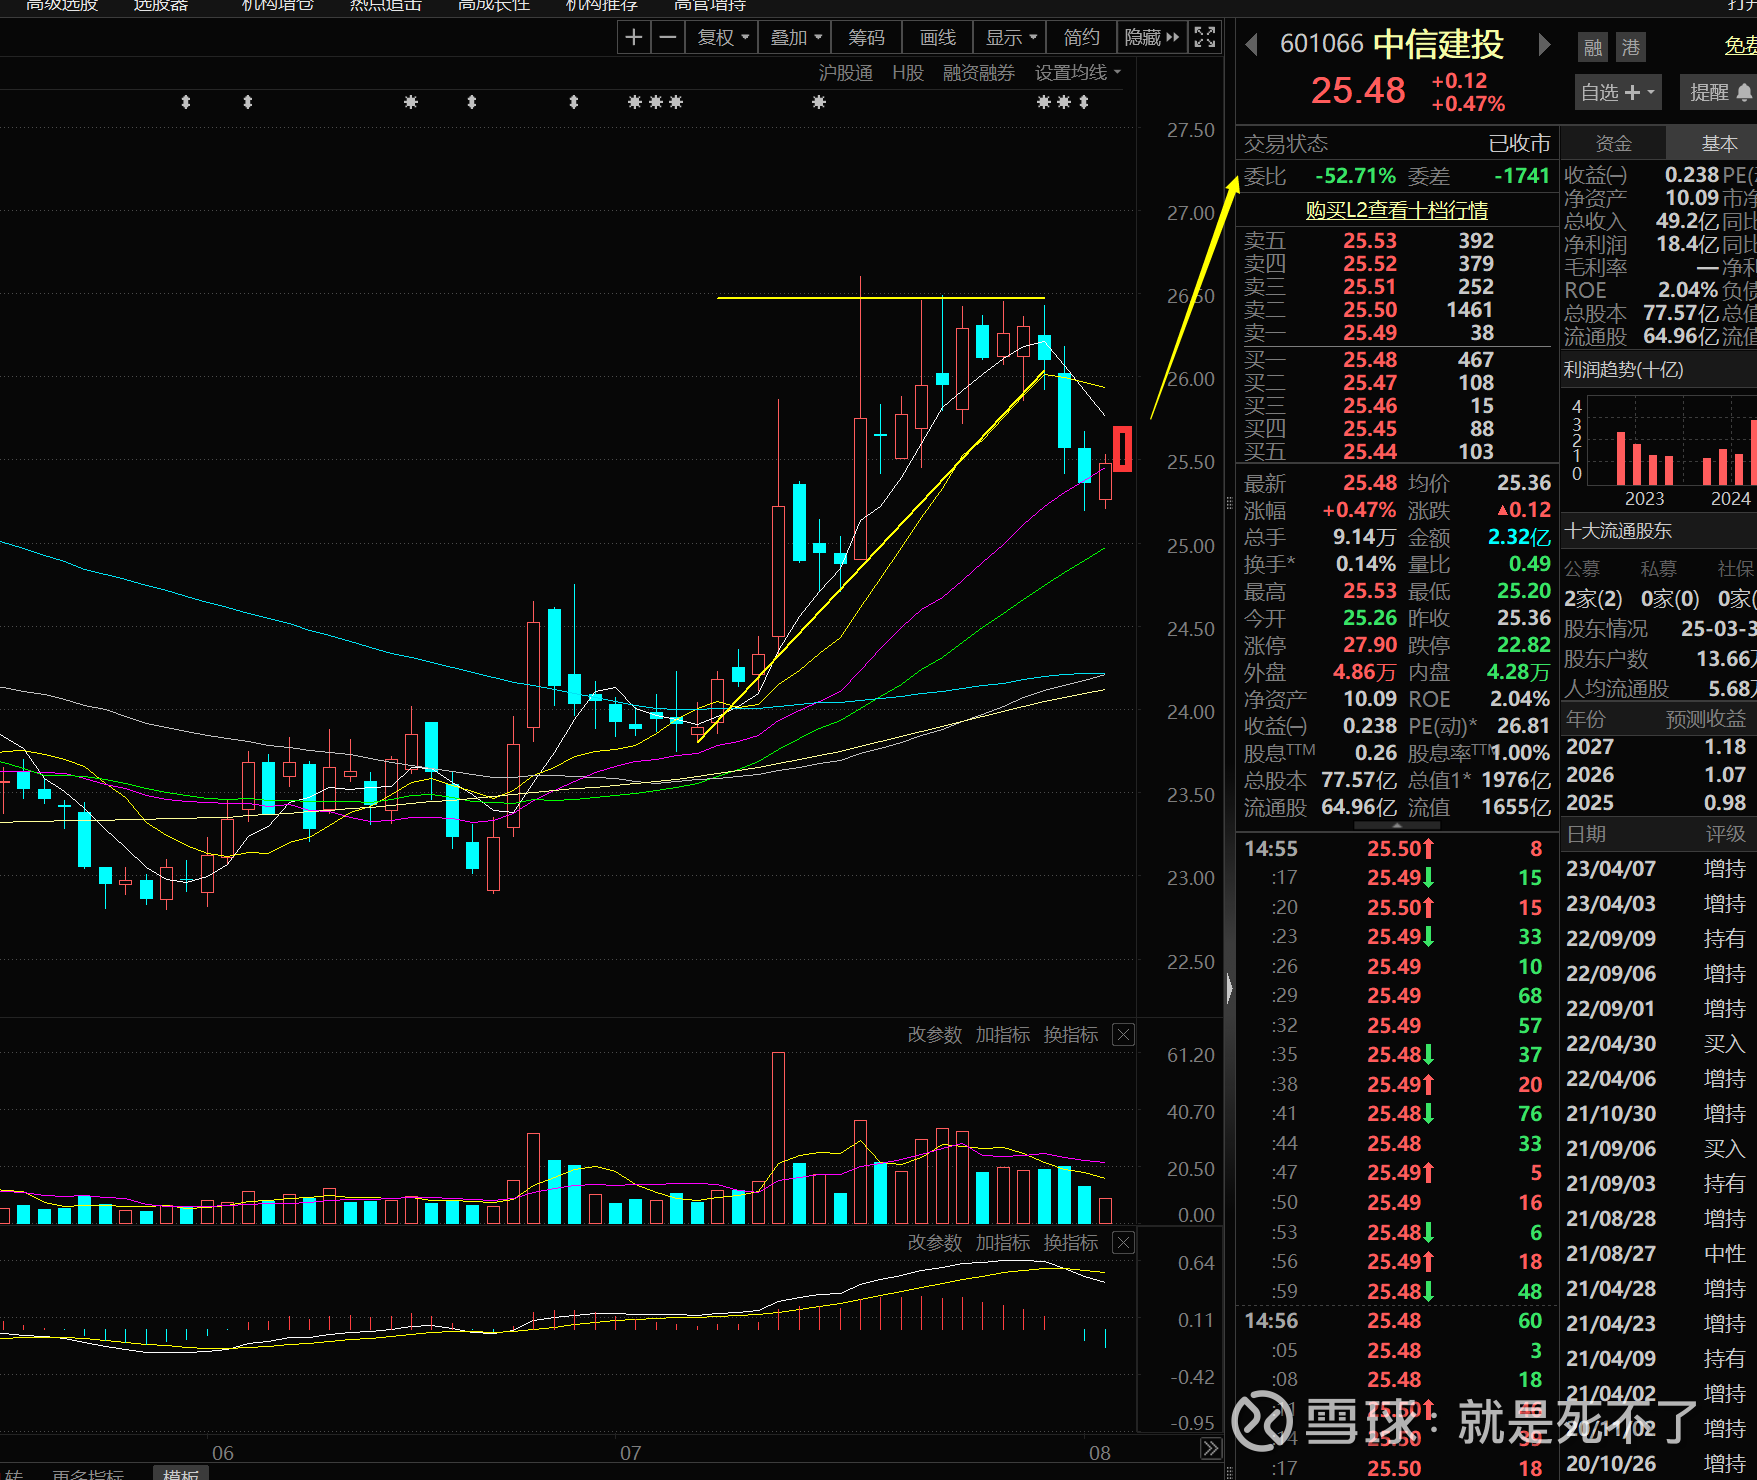Switch to 资金 tab
Screen dimensions: 1757x1480
(1613, 143)
